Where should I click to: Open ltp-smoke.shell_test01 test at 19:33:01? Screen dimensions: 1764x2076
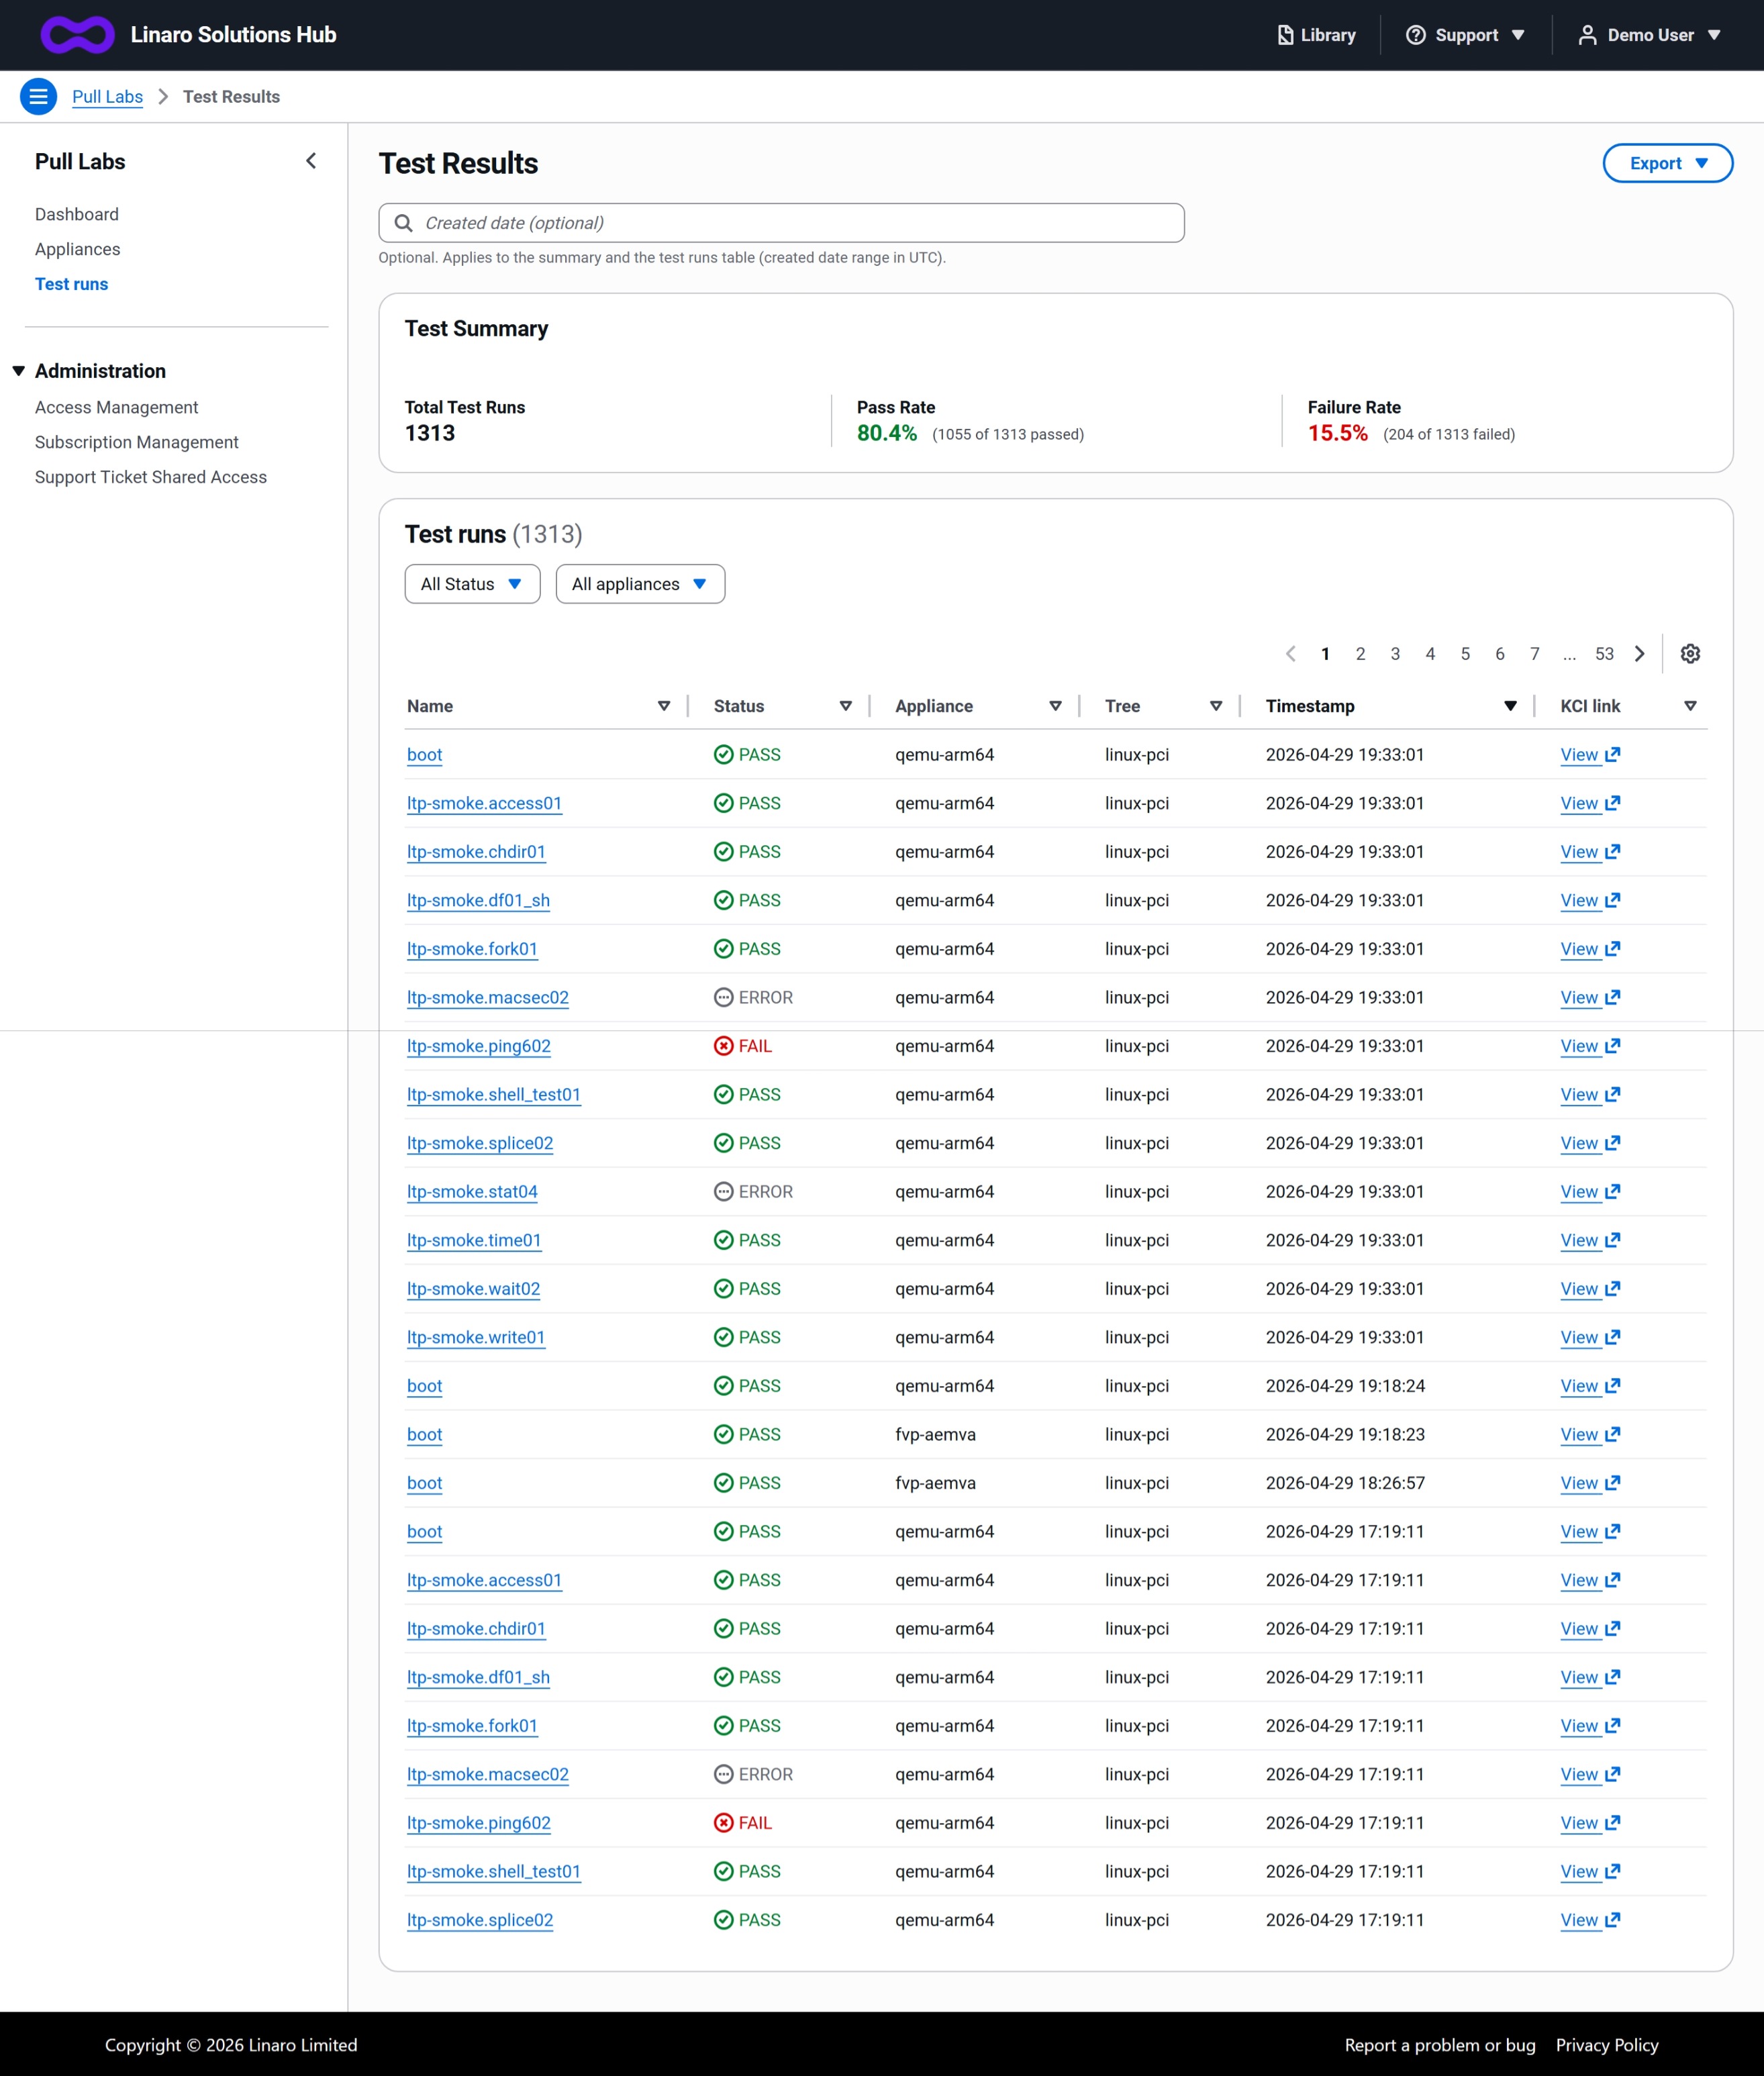493,1095
